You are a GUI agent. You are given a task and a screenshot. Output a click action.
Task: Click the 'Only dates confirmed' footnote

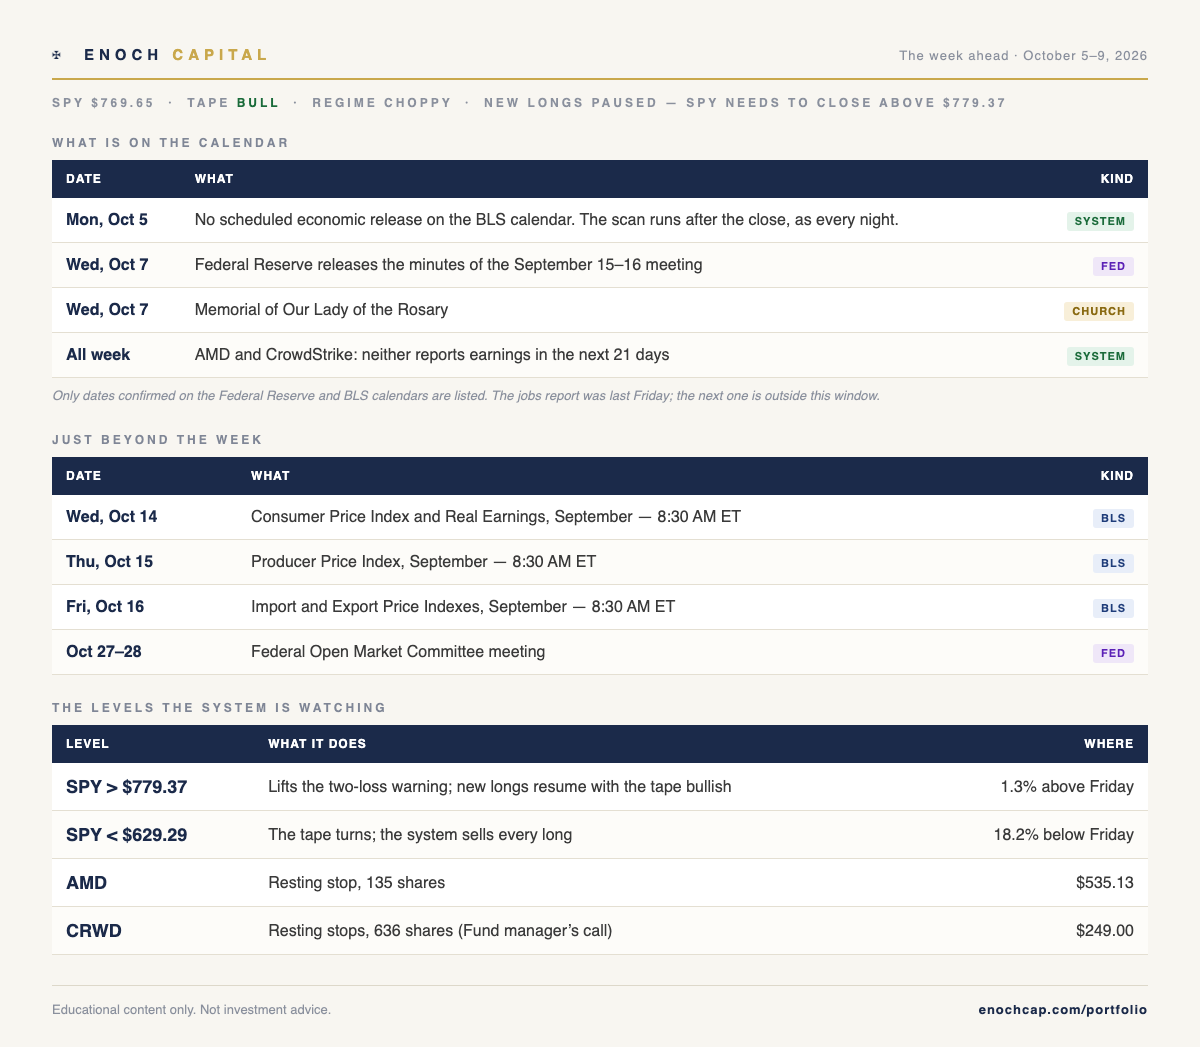tap(466, 396)
